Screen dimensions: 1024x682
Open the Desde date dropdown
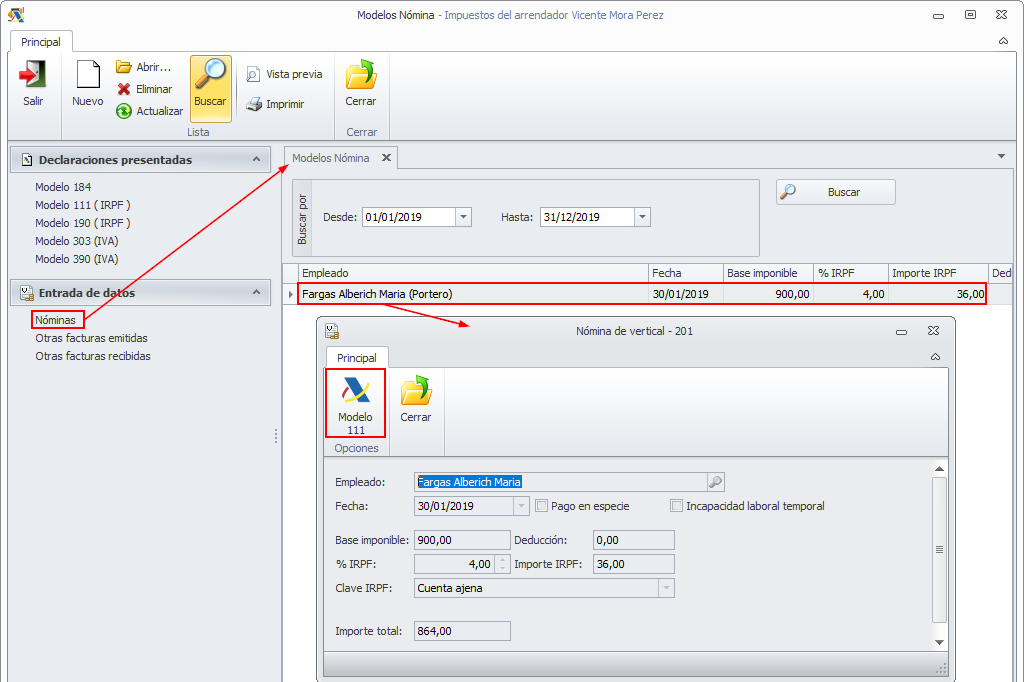[463, 217]
